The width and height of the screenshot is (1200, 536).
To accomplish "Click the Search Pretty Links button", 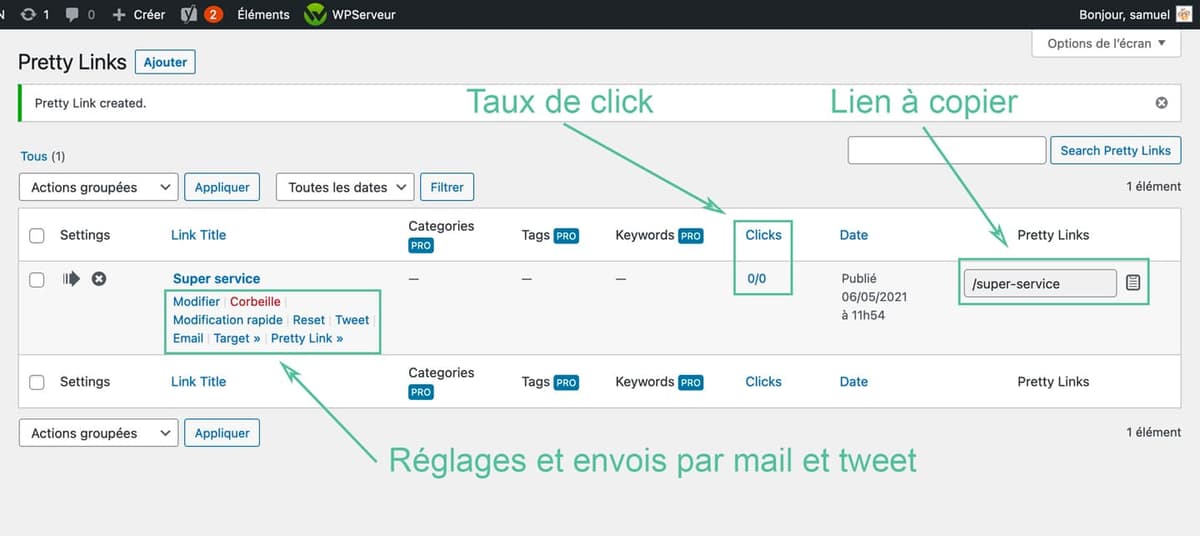I will coord(1115,150).
